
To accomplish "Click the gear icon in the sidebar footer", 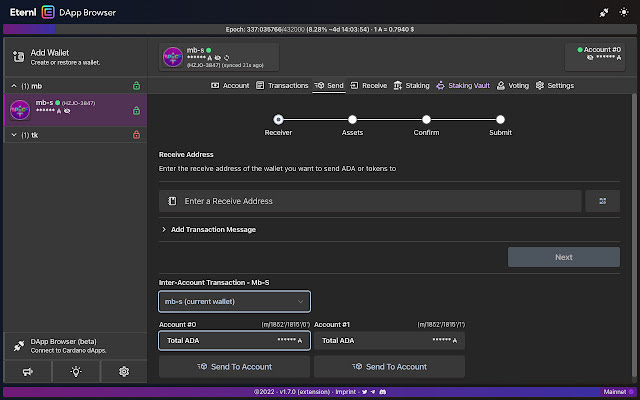I will (124, 371).
